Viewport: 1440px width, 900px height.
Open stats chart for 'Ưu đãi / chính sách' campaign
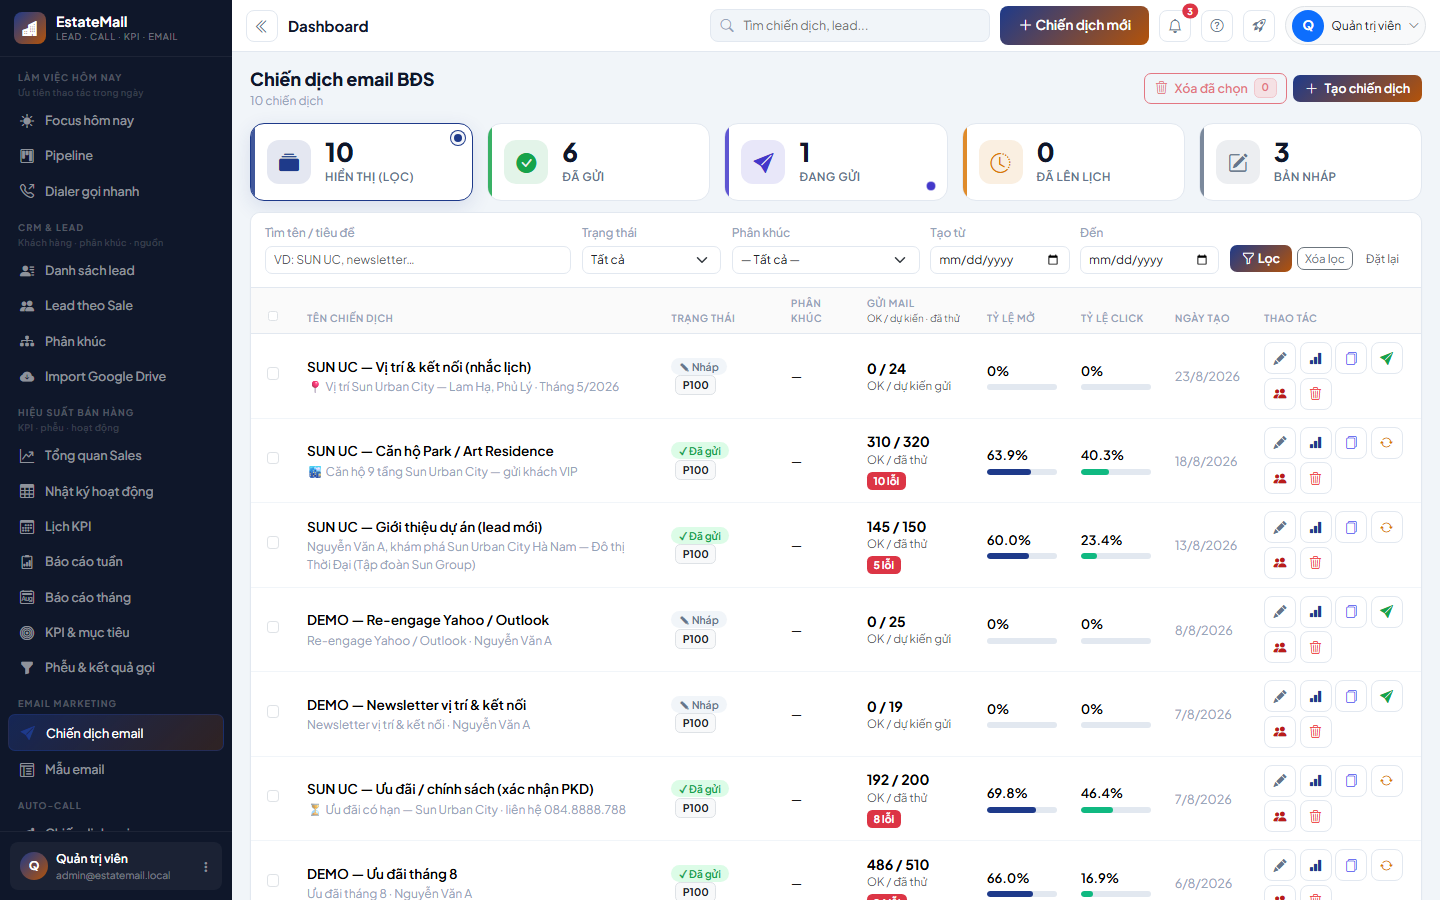pyautogui.click(x=1315, y=781)
